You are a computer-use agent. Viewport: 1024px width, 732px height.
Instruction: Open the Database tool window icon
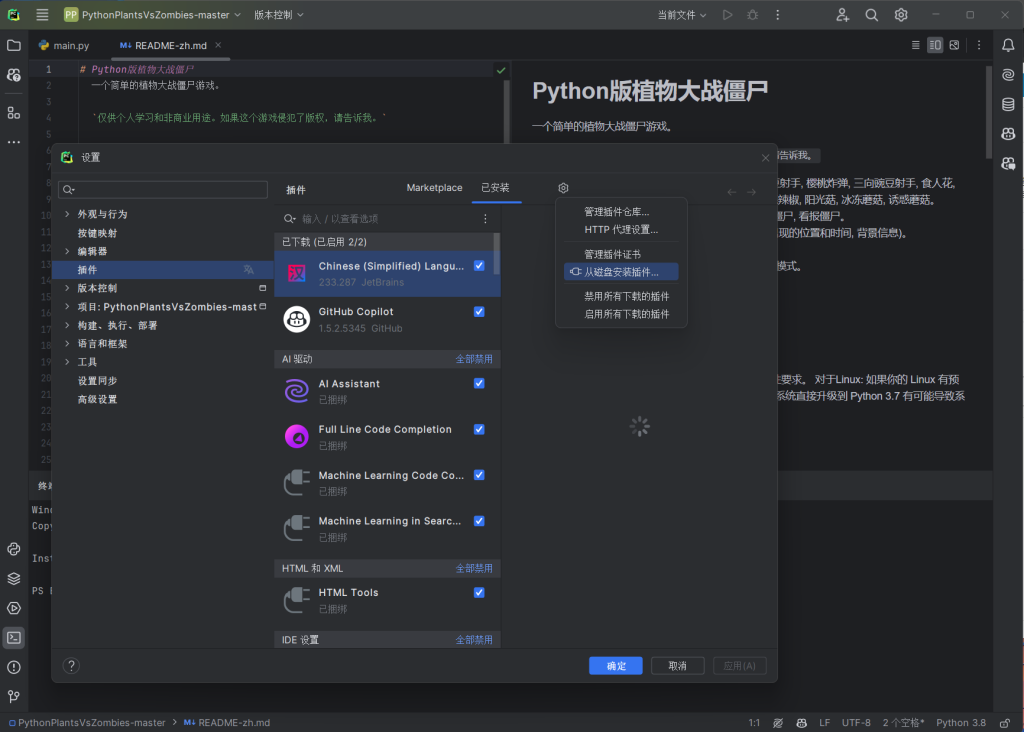[x=1008, y=104]
